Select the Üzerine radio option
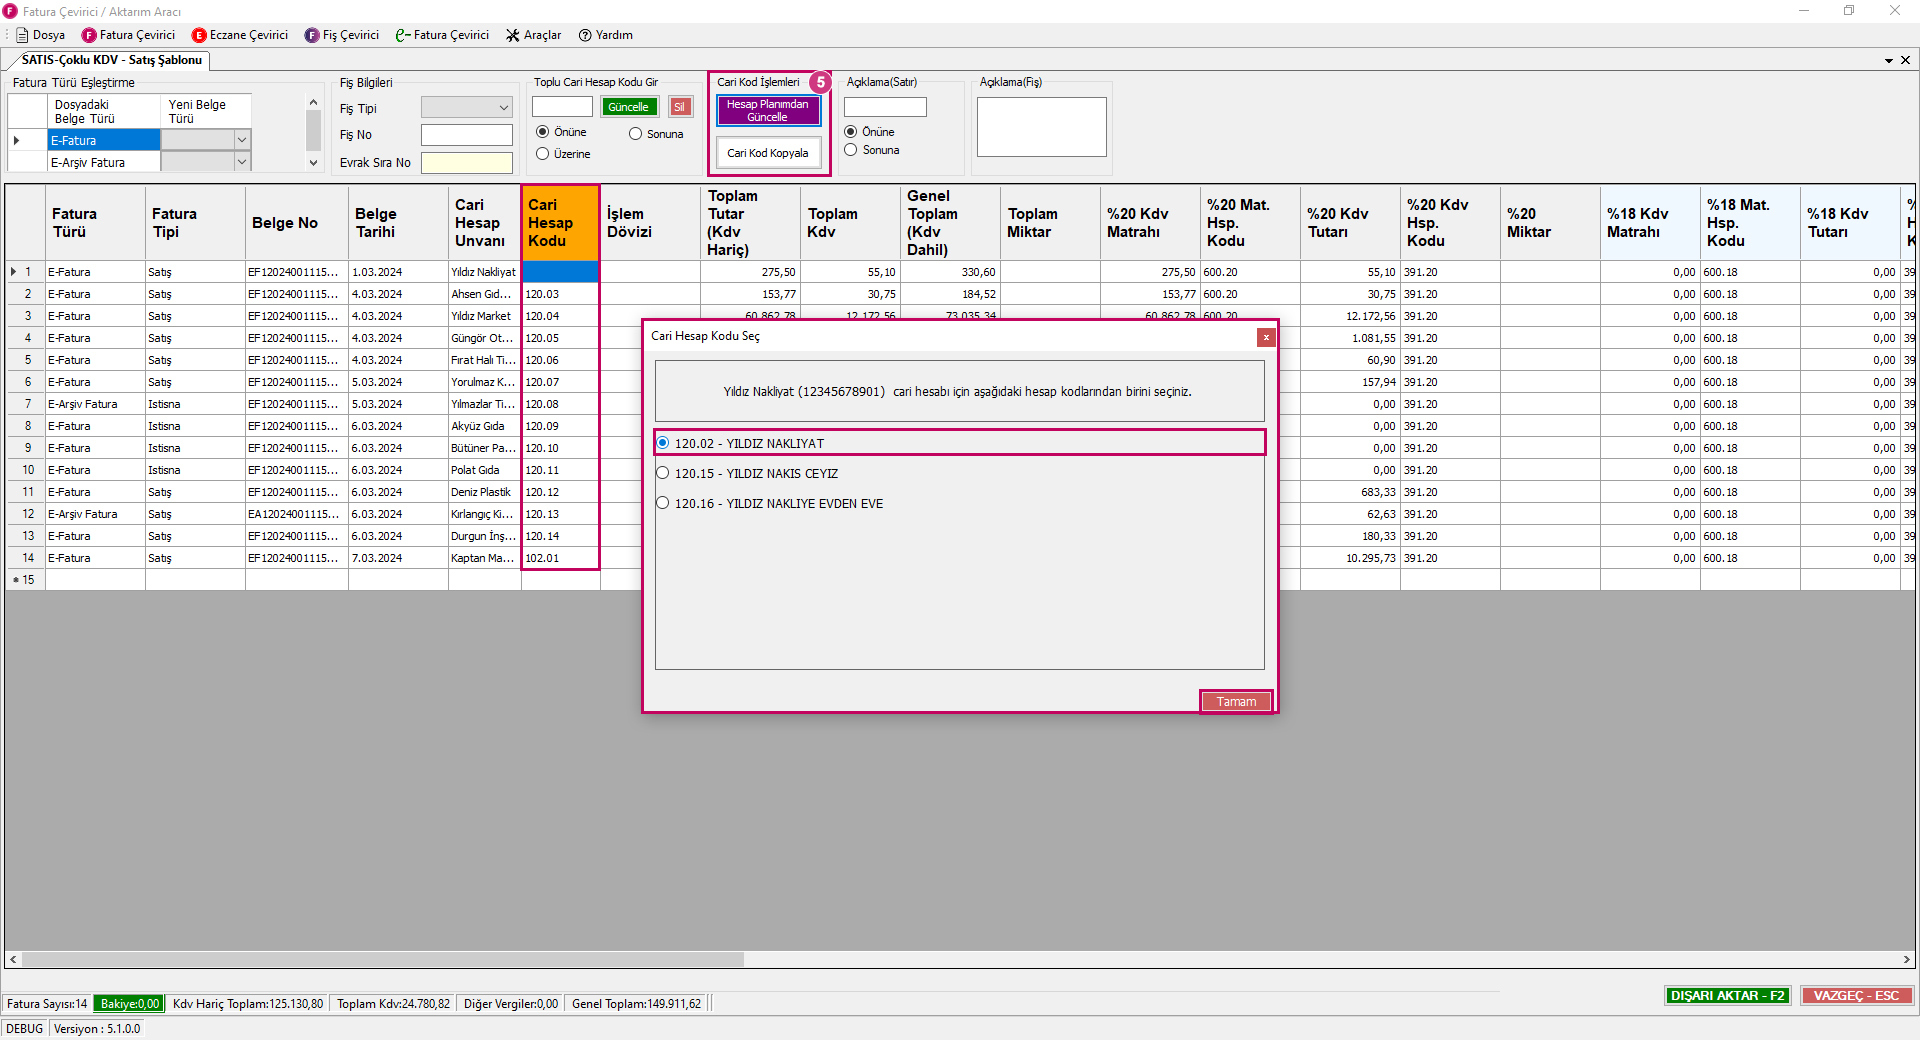This screenshot has height=1040, width=1920. pos(543,154)
